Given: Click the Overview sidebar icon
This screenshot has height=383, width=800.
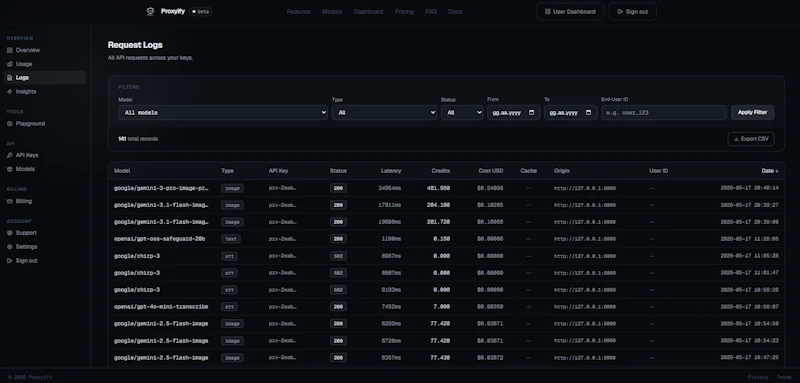Looking at the screenshot, I should [x=10, y=50].
